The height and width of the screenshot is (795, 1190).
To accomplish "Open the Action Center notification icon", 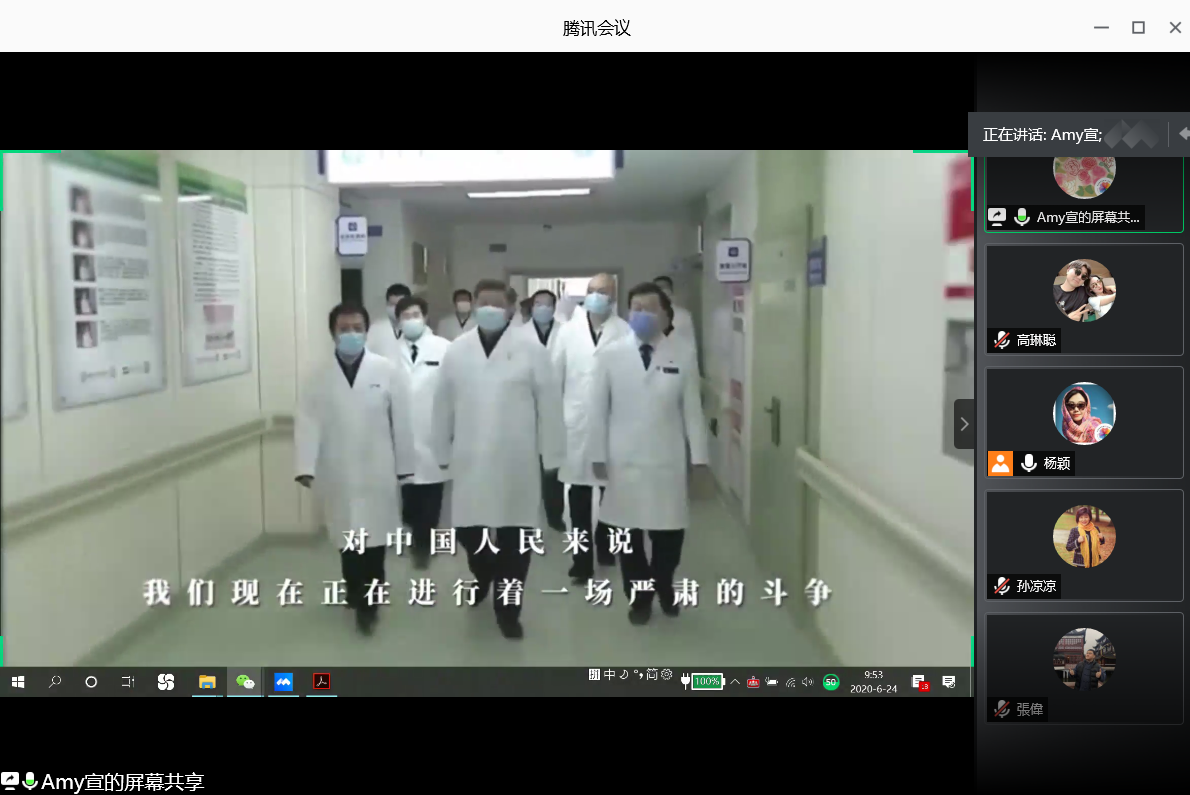I will [x=949, y=682].
